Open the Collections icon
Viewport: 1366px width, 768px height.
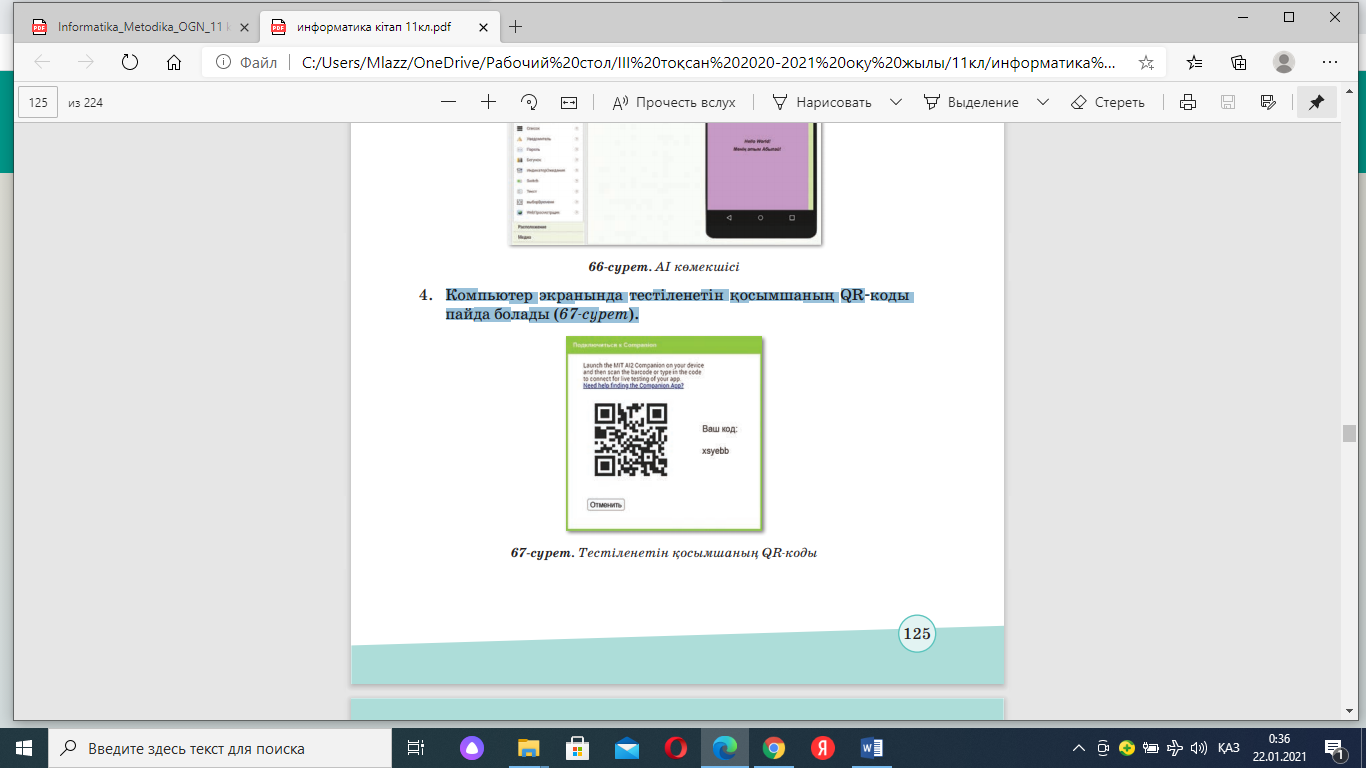(1239, 62)
